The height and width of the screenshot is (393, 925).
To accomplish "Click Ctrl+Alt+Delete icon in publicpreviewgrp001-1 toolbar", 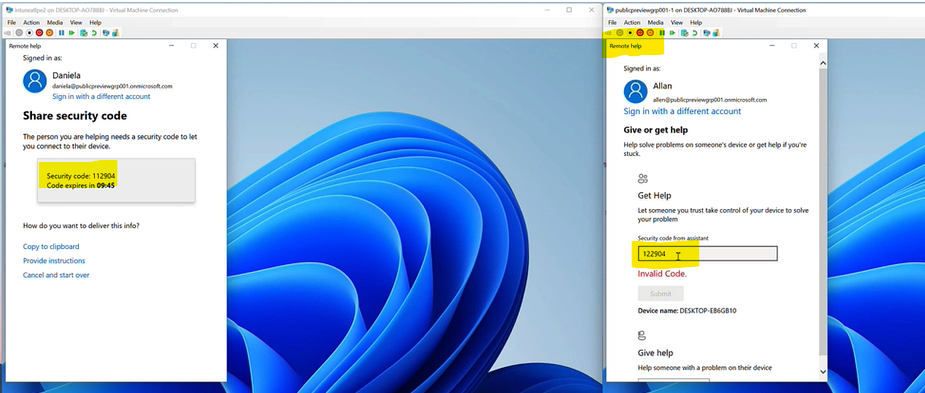I will [608, 33].
